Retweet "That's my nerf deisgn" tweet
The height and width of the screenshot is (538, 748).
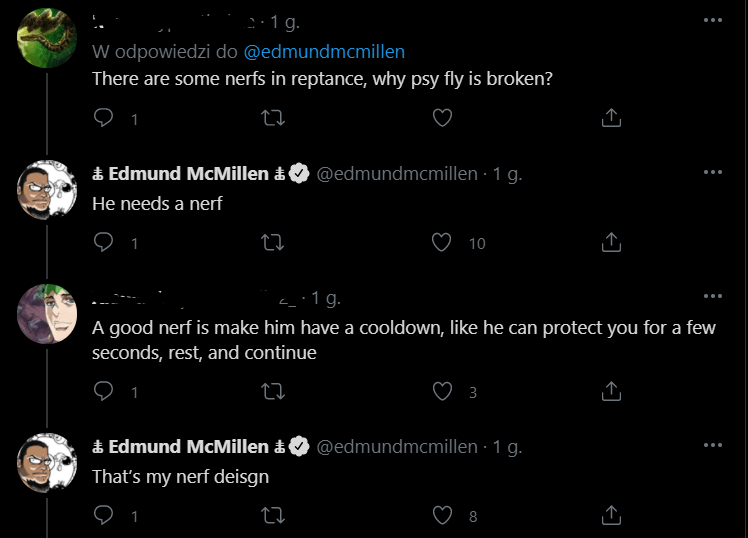pyautogui.click(x=272, y=516)
